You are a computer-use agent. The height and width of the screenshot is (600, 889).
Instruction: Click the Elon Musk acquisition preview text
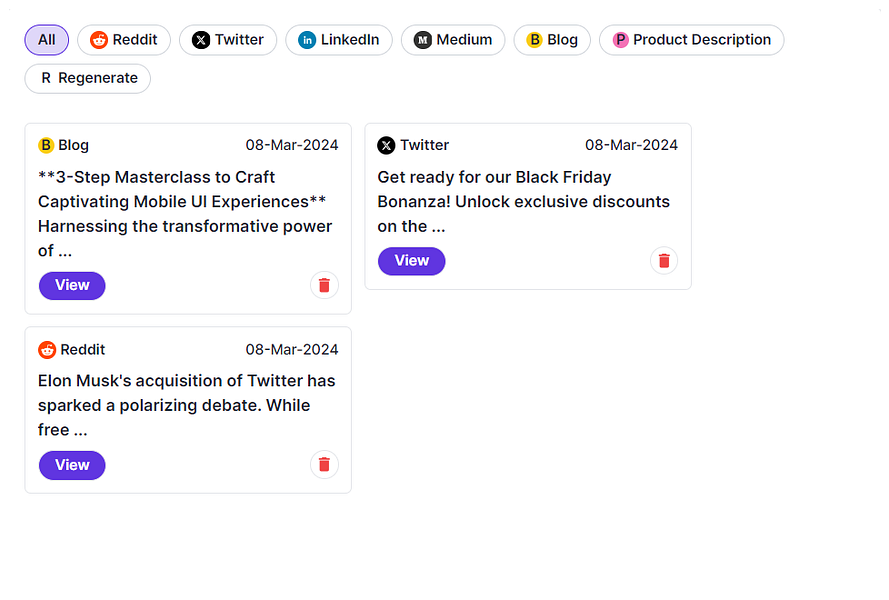tap(186, 405)
